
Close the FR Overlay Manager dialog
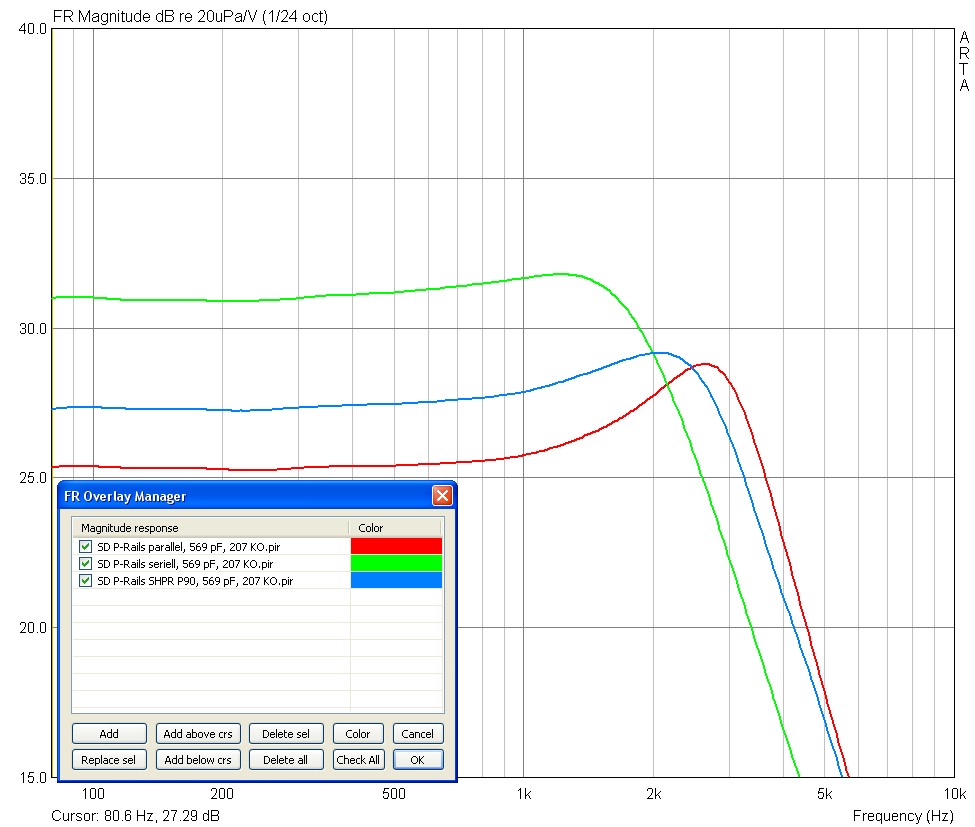coord(442,496)
